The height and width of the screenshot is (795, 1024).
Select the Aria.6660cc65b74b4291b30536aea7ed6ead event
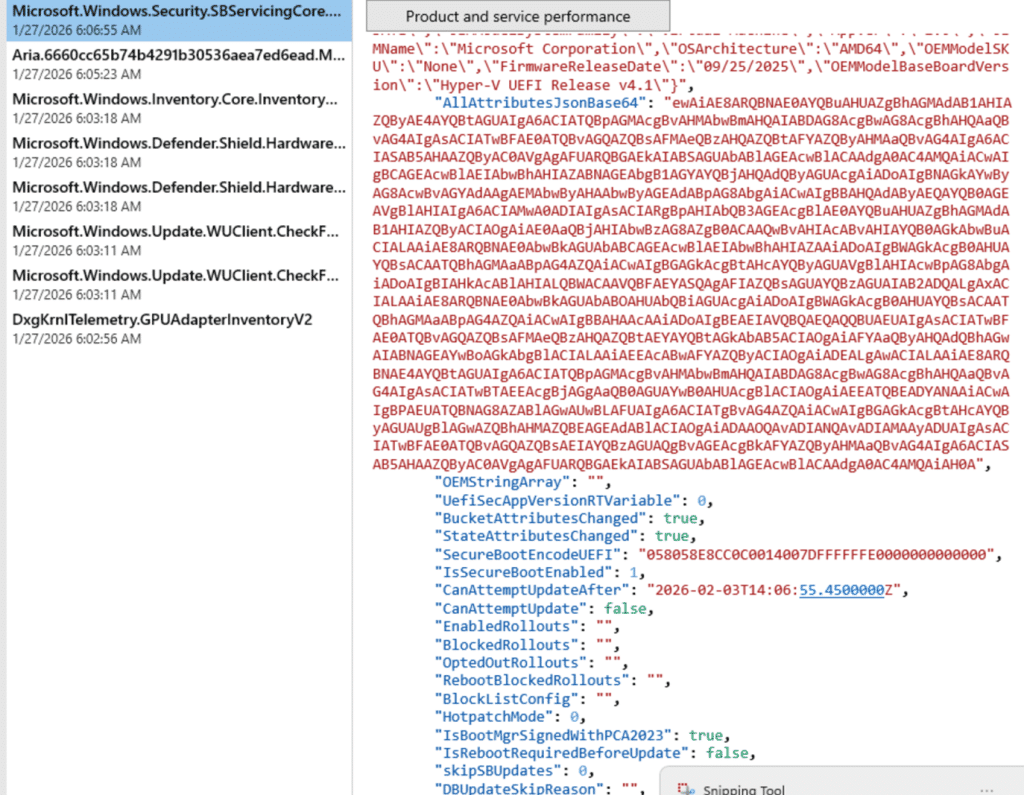(x=175, y=64)
